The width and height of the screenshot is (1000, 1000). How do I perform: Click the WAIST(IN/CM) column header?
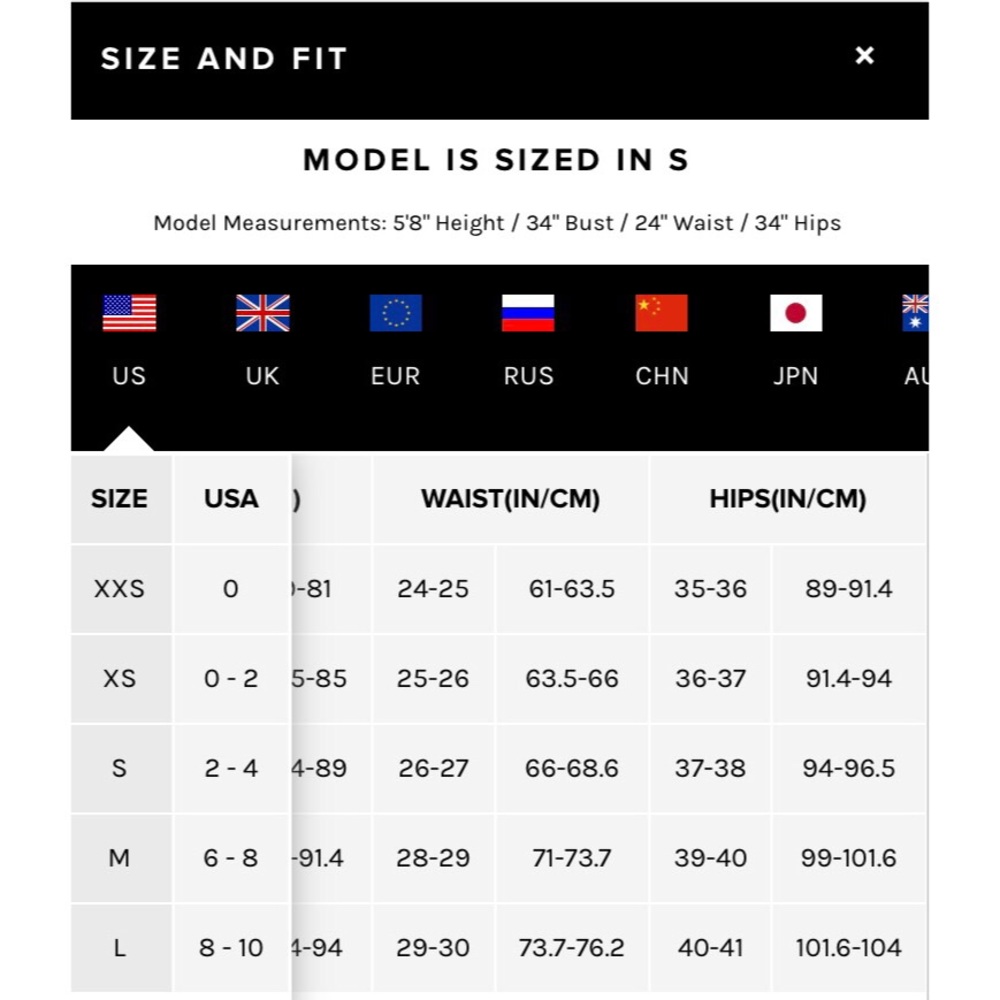tap(510, 499)
